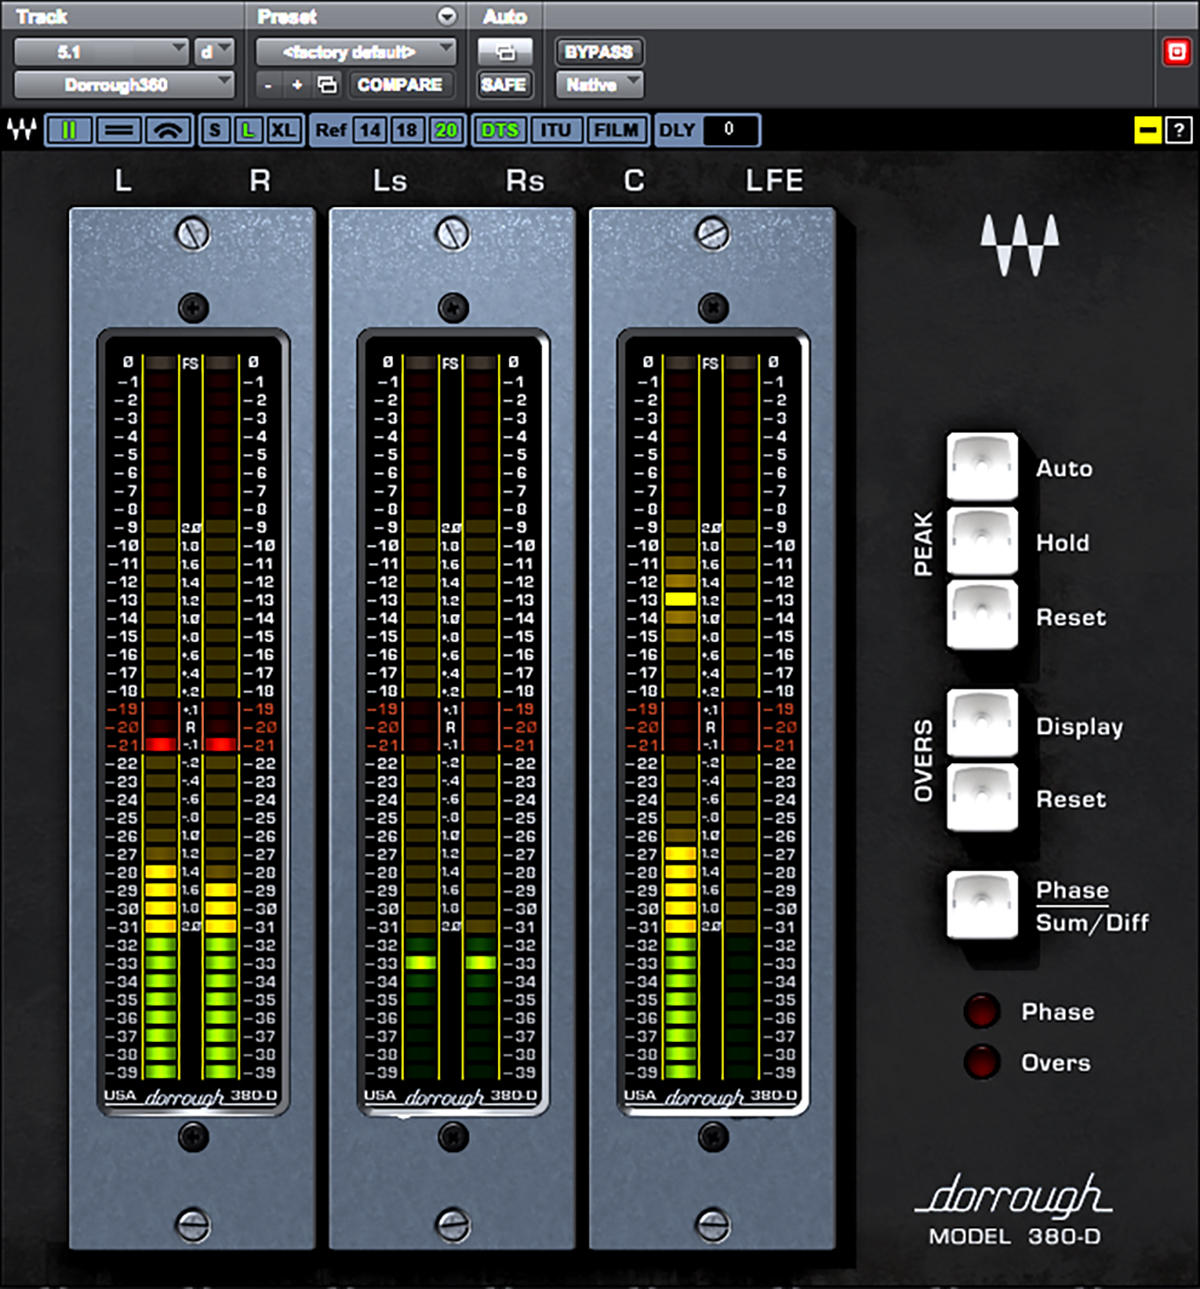This screenshot has width=1200, height=1289.
Task: Click the large Waves logo on panel
Action: pos(1019,246)
